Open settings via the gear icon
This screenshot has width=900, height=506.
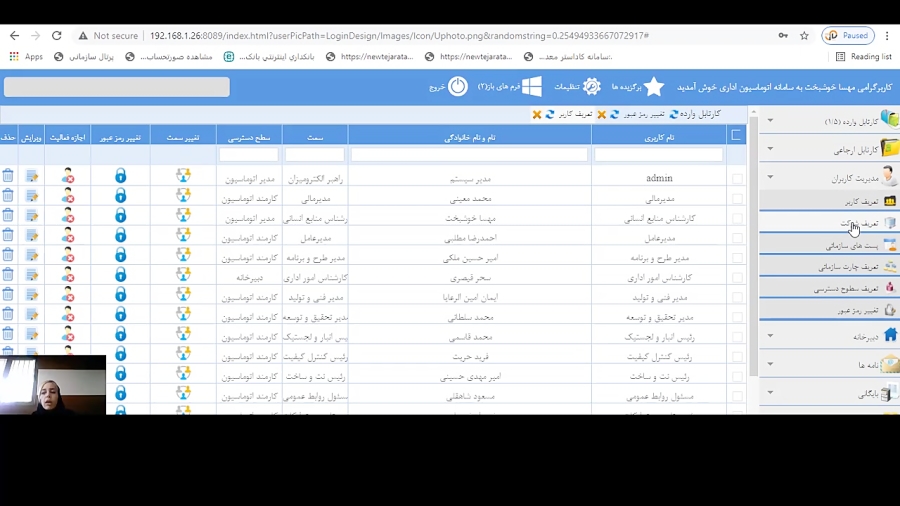pyautogui.click(x=592, y=87)
